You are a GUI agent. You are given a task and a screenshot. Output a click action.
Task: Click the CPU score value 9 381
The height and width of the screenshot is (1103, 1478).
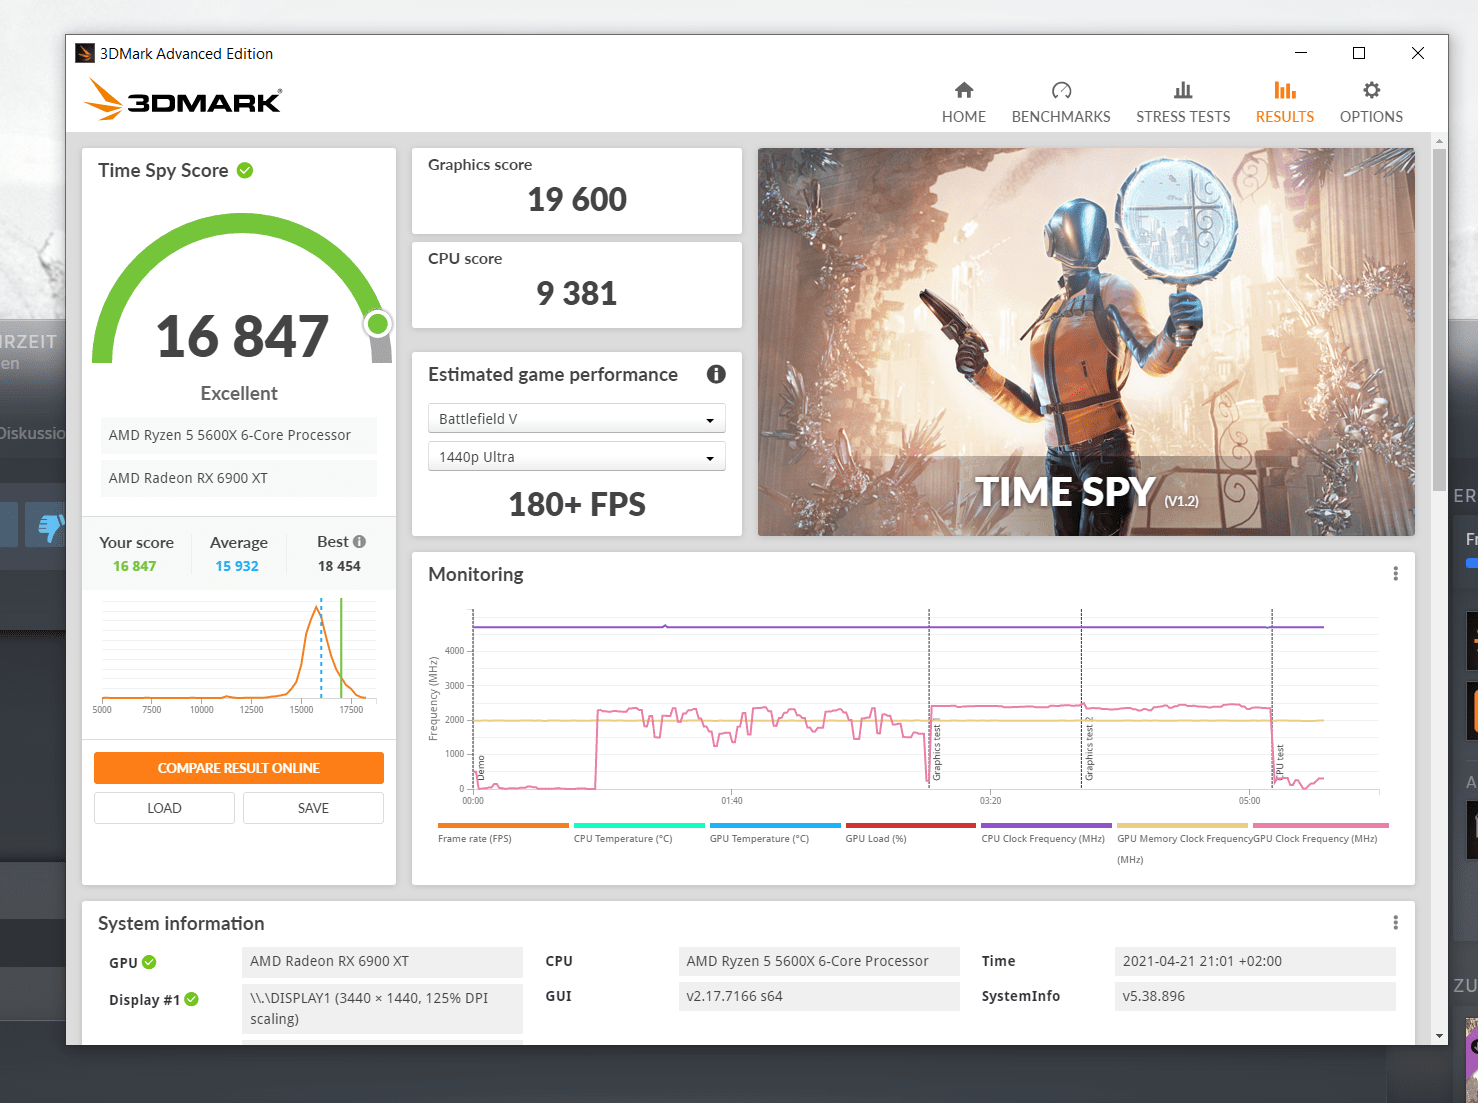pos(577,294)
